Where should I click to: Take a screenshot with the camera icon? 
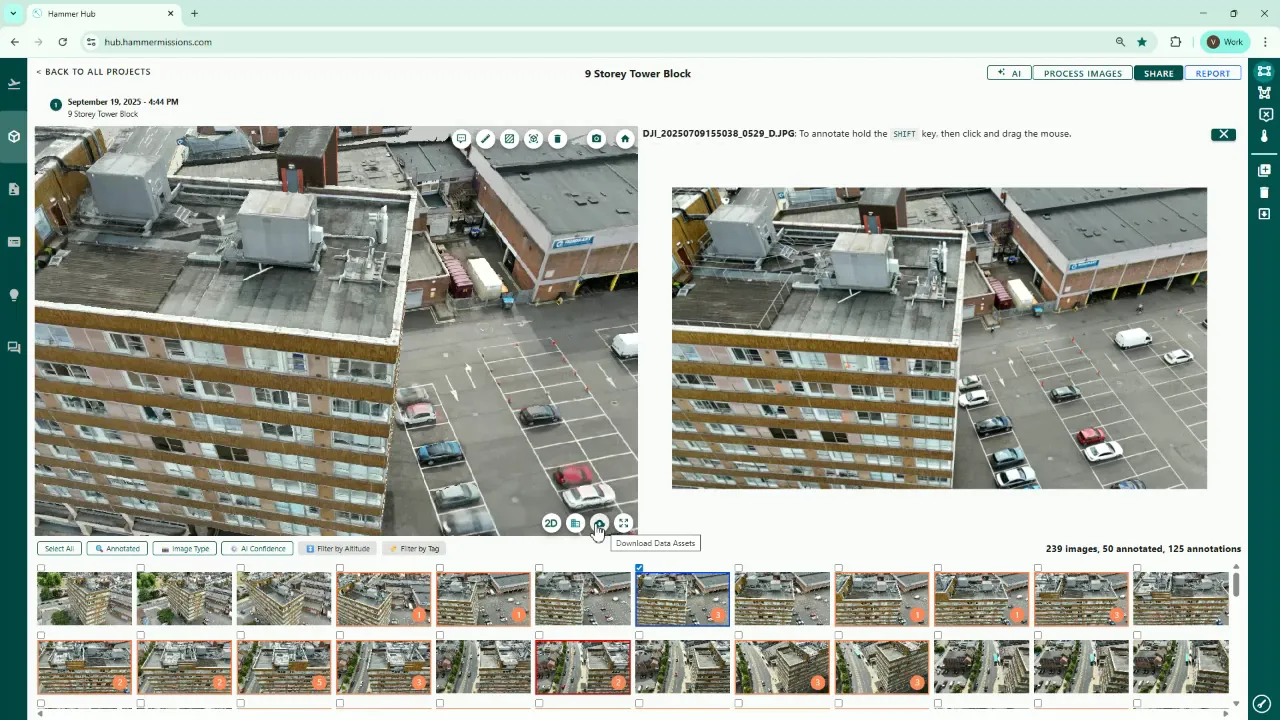coord(596,139)
